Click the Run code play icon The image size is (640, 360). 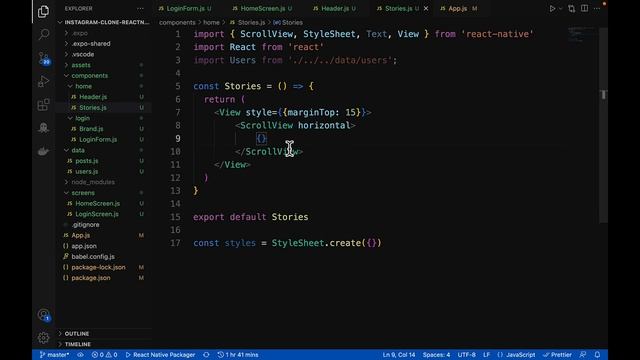pyautogui.click(x=552, y=9)
